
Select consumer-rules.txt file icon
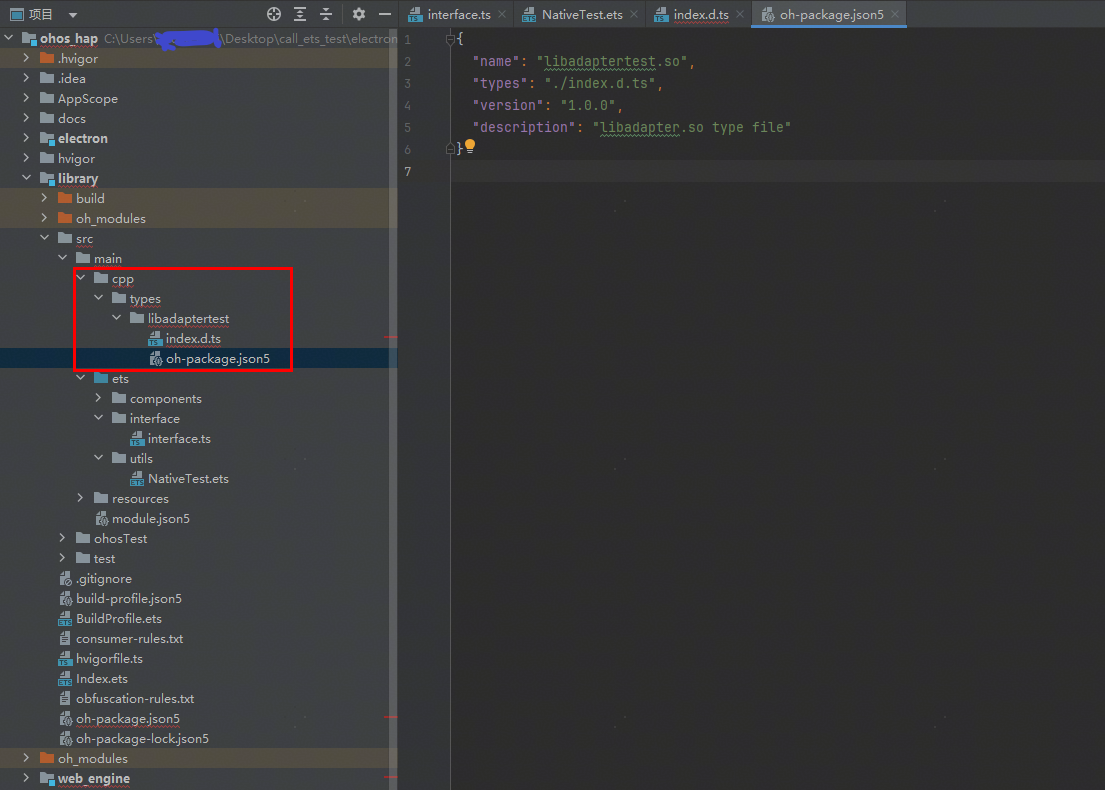coord(65,638)
